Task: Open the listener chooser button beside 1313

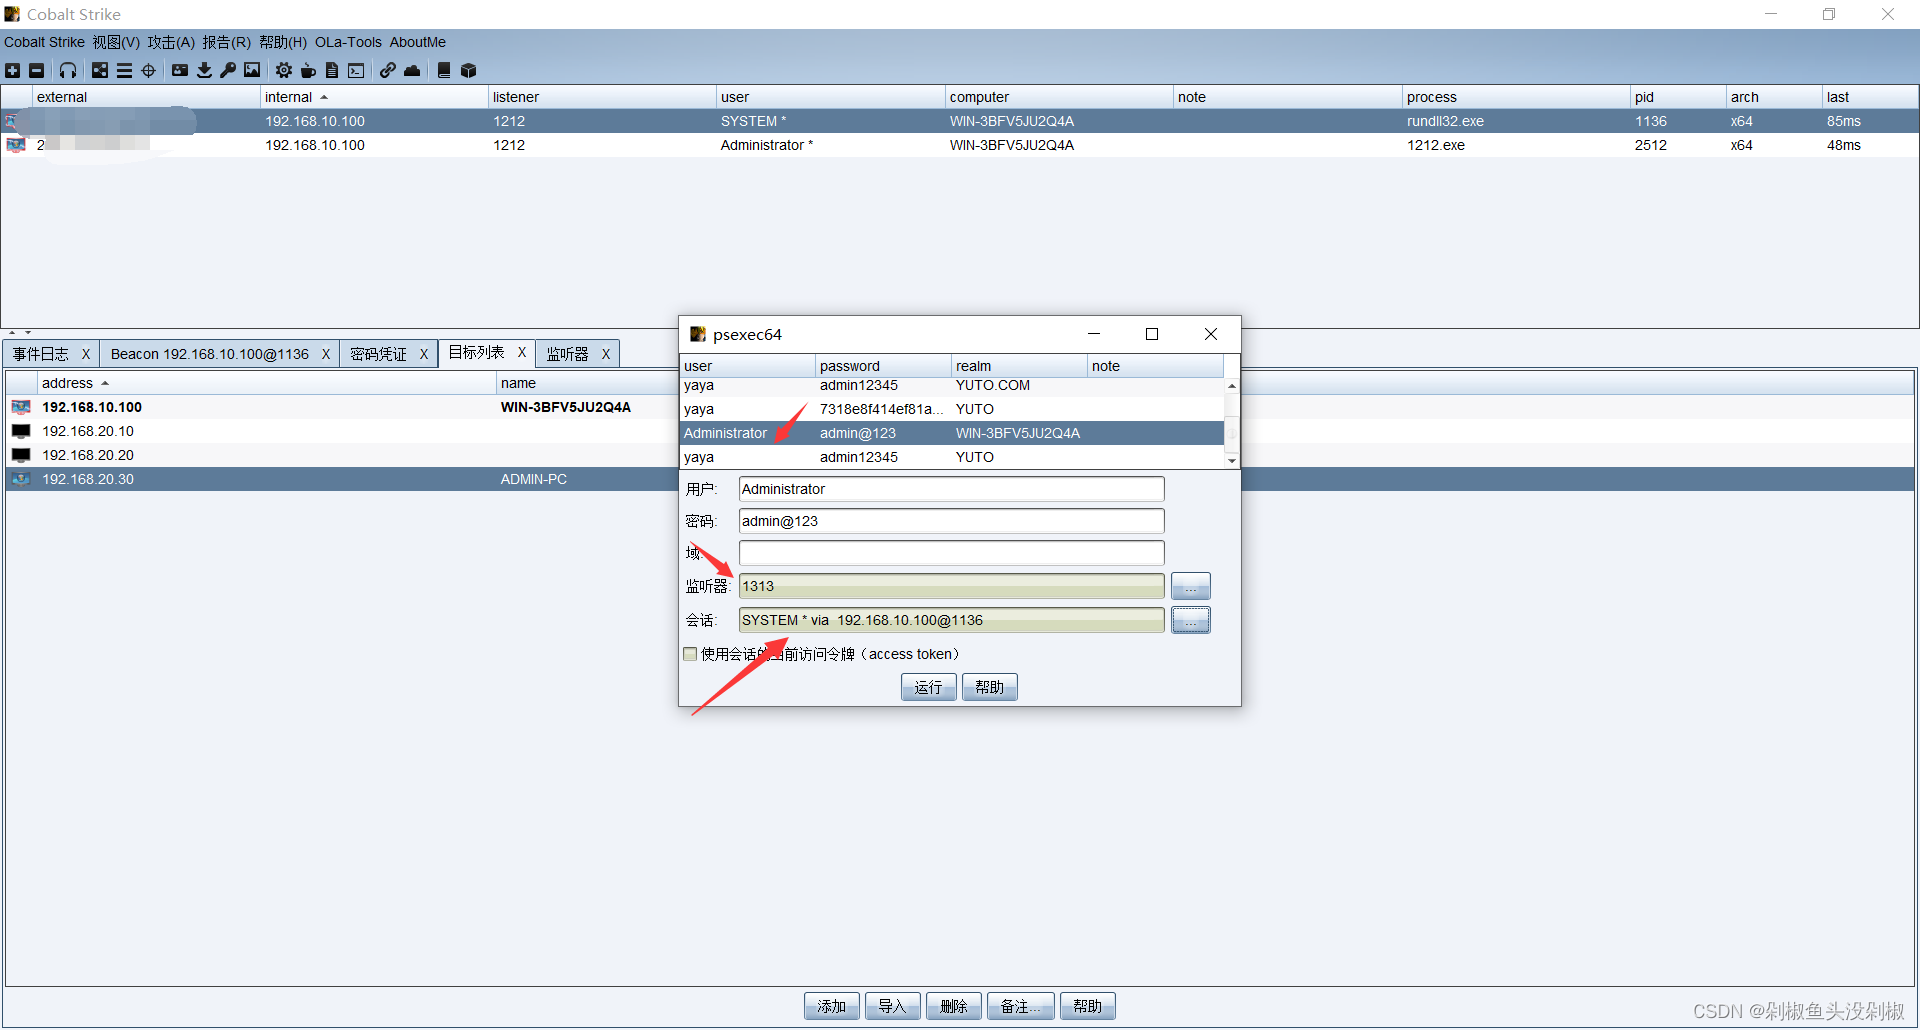Action: point(1190,586)
